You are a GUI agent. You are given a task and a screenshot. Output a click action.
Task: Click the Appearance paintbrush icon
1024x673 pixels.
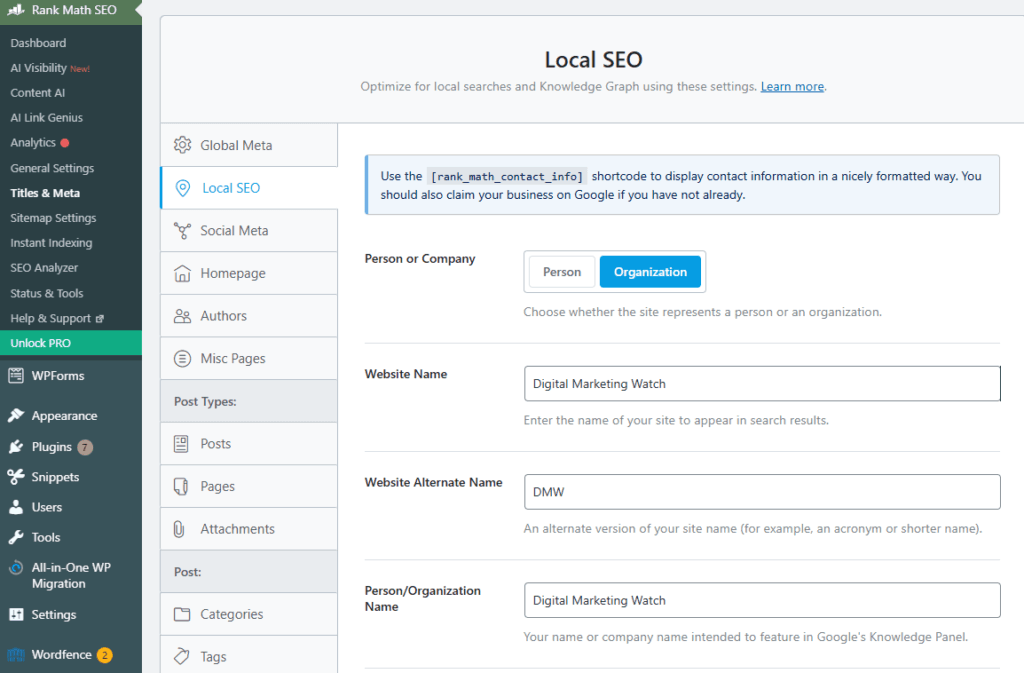(x=16, y=415)
